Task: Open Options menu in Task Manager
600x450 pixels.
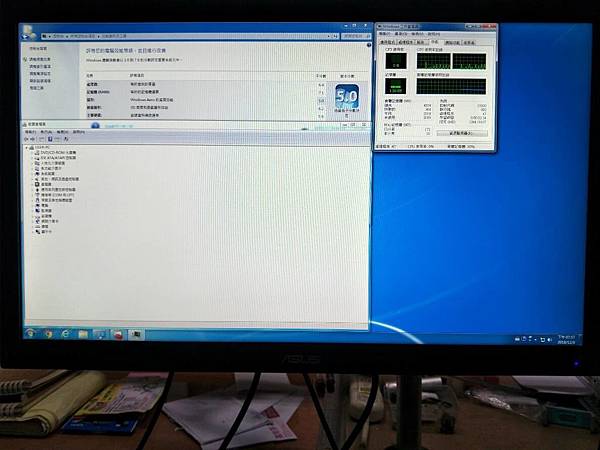Action: [401, 34]
